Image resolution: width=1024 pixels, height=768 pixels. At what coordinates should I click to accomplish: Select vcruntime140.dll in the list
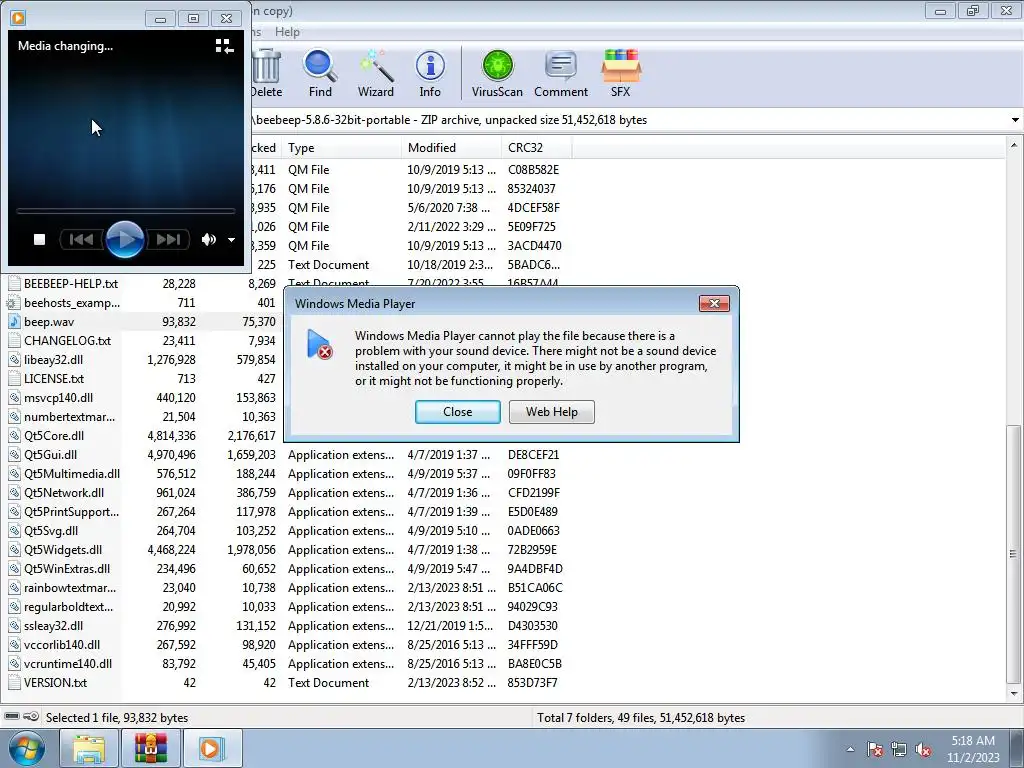coord(68,664)
